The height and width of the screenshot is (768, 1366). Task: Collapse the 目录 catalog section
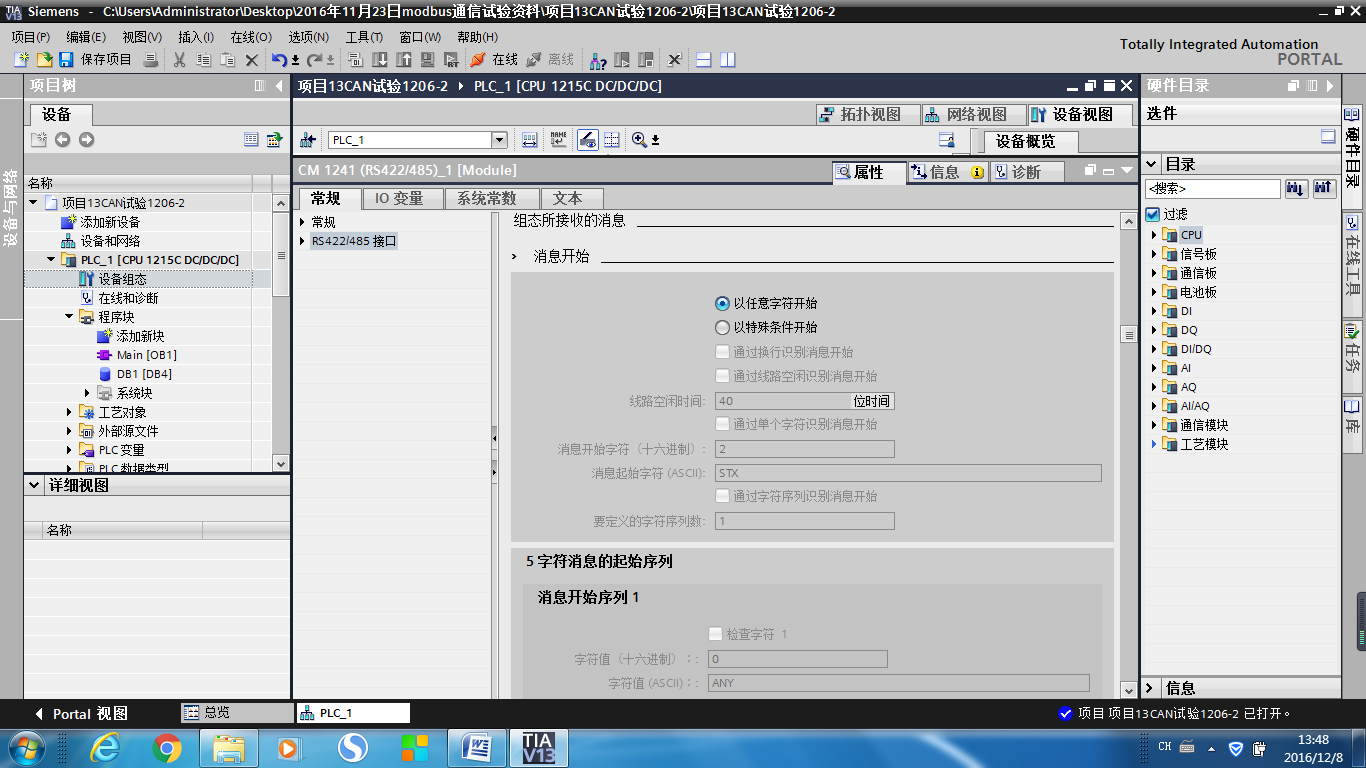[1152, 164]
